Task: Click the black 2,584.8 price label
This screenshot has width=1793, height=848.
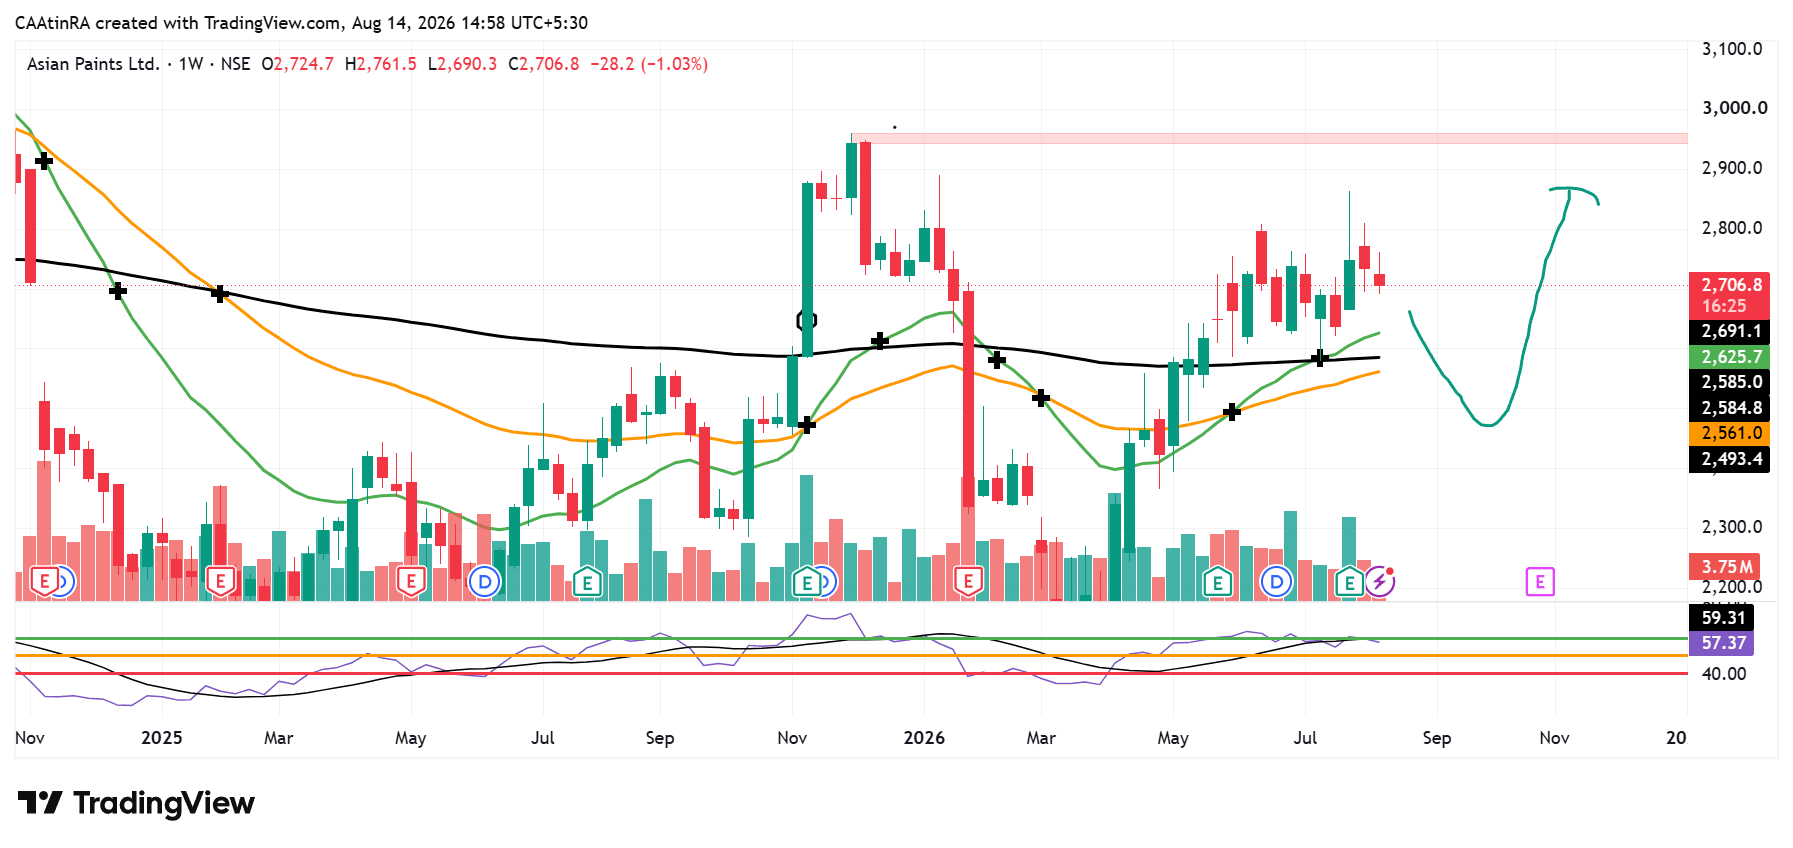Action: pyautogui.click(x=1729, y=408)
